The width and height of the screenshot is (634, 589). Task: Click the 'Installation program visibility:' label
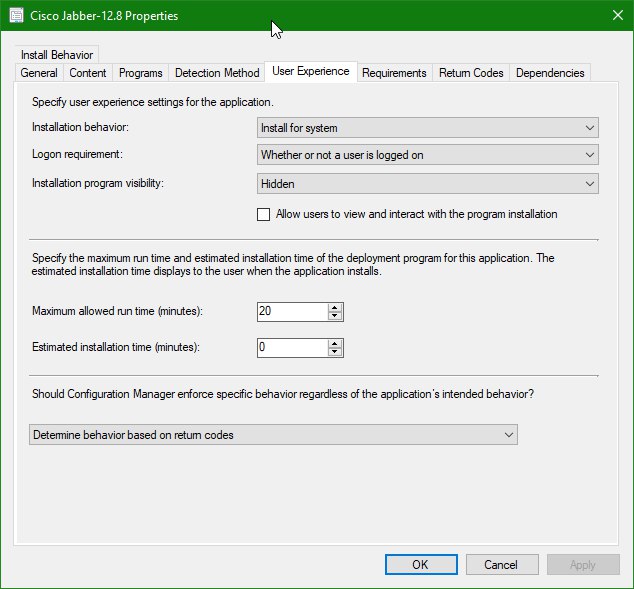98,183
